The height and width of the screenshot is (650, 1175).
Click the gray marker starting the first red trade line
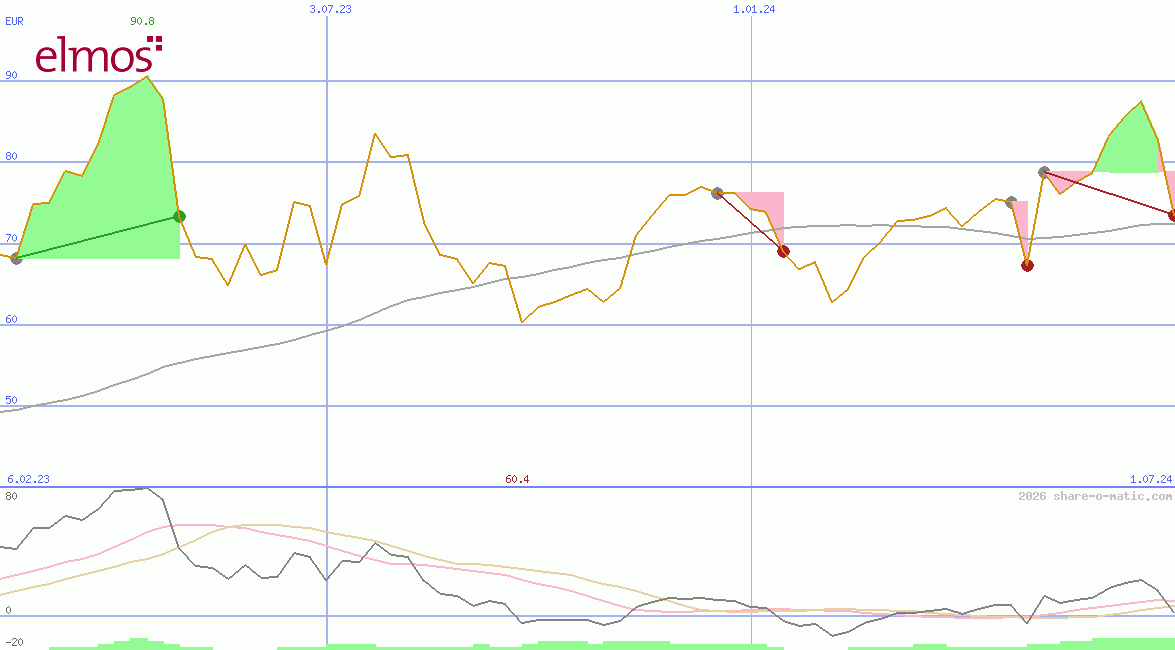717,193
